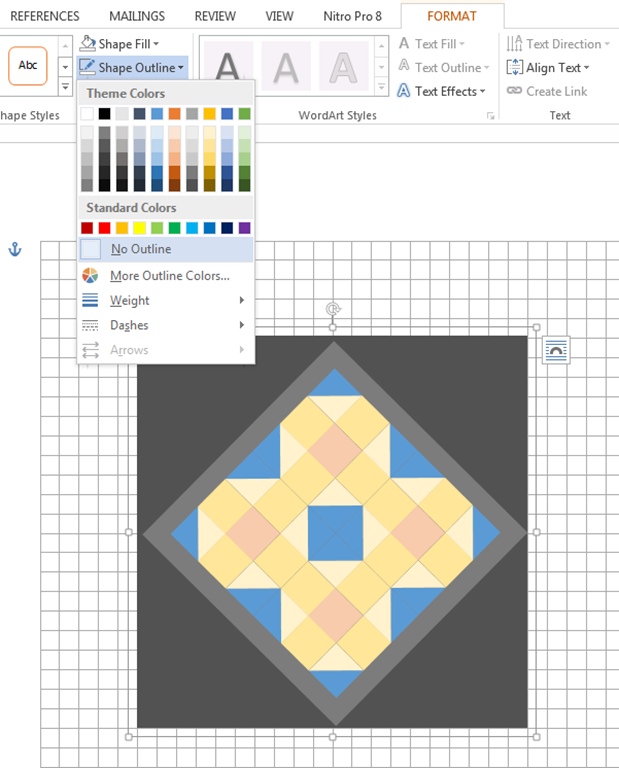Click the Create Link button
This screenshot has width=619, height=768.
click(547, 91)
